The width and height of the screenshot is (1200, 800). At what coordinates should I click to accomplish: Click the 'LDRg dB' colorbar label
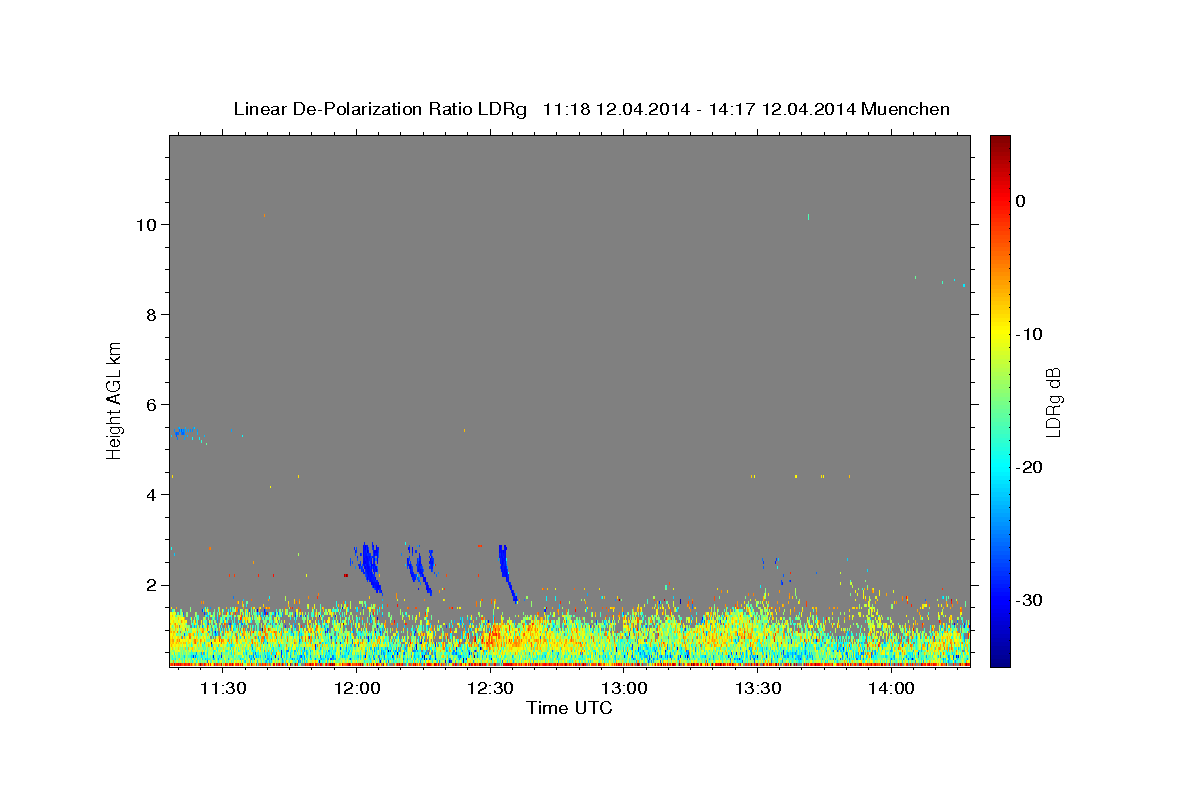1052,401
